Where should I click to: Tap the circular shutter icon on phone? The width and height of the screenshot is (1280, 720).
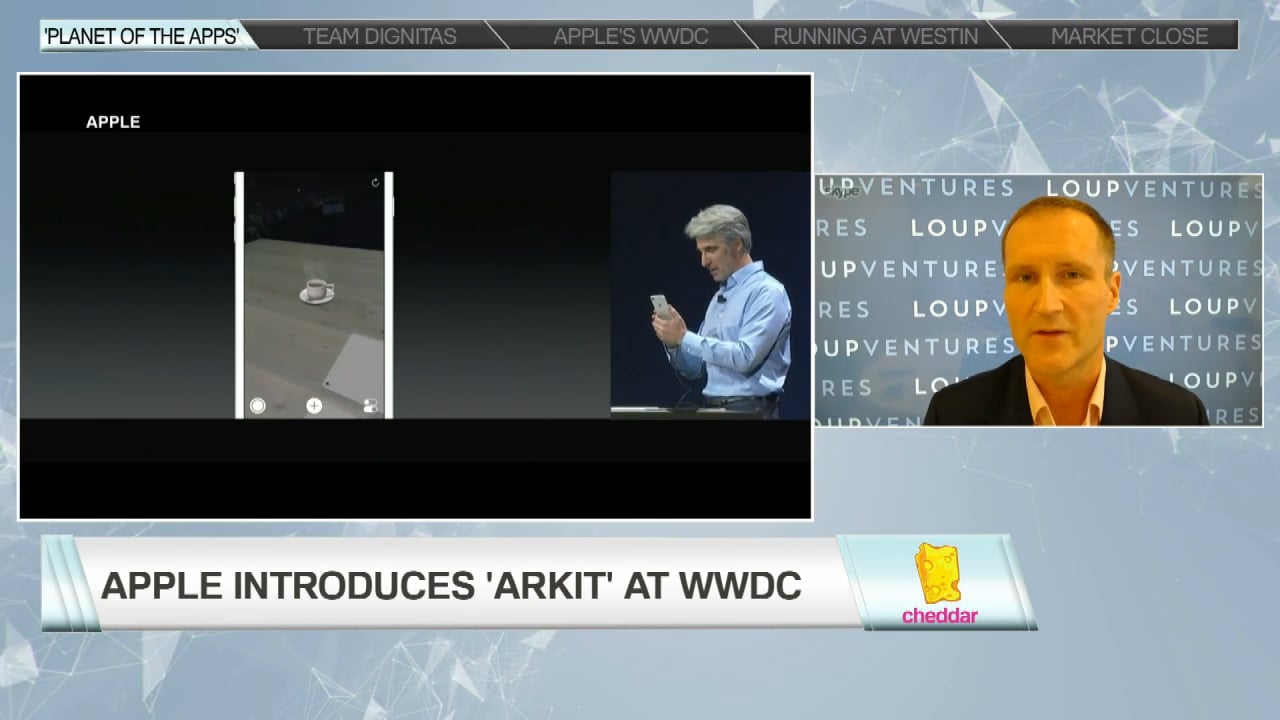click(257, 406)
